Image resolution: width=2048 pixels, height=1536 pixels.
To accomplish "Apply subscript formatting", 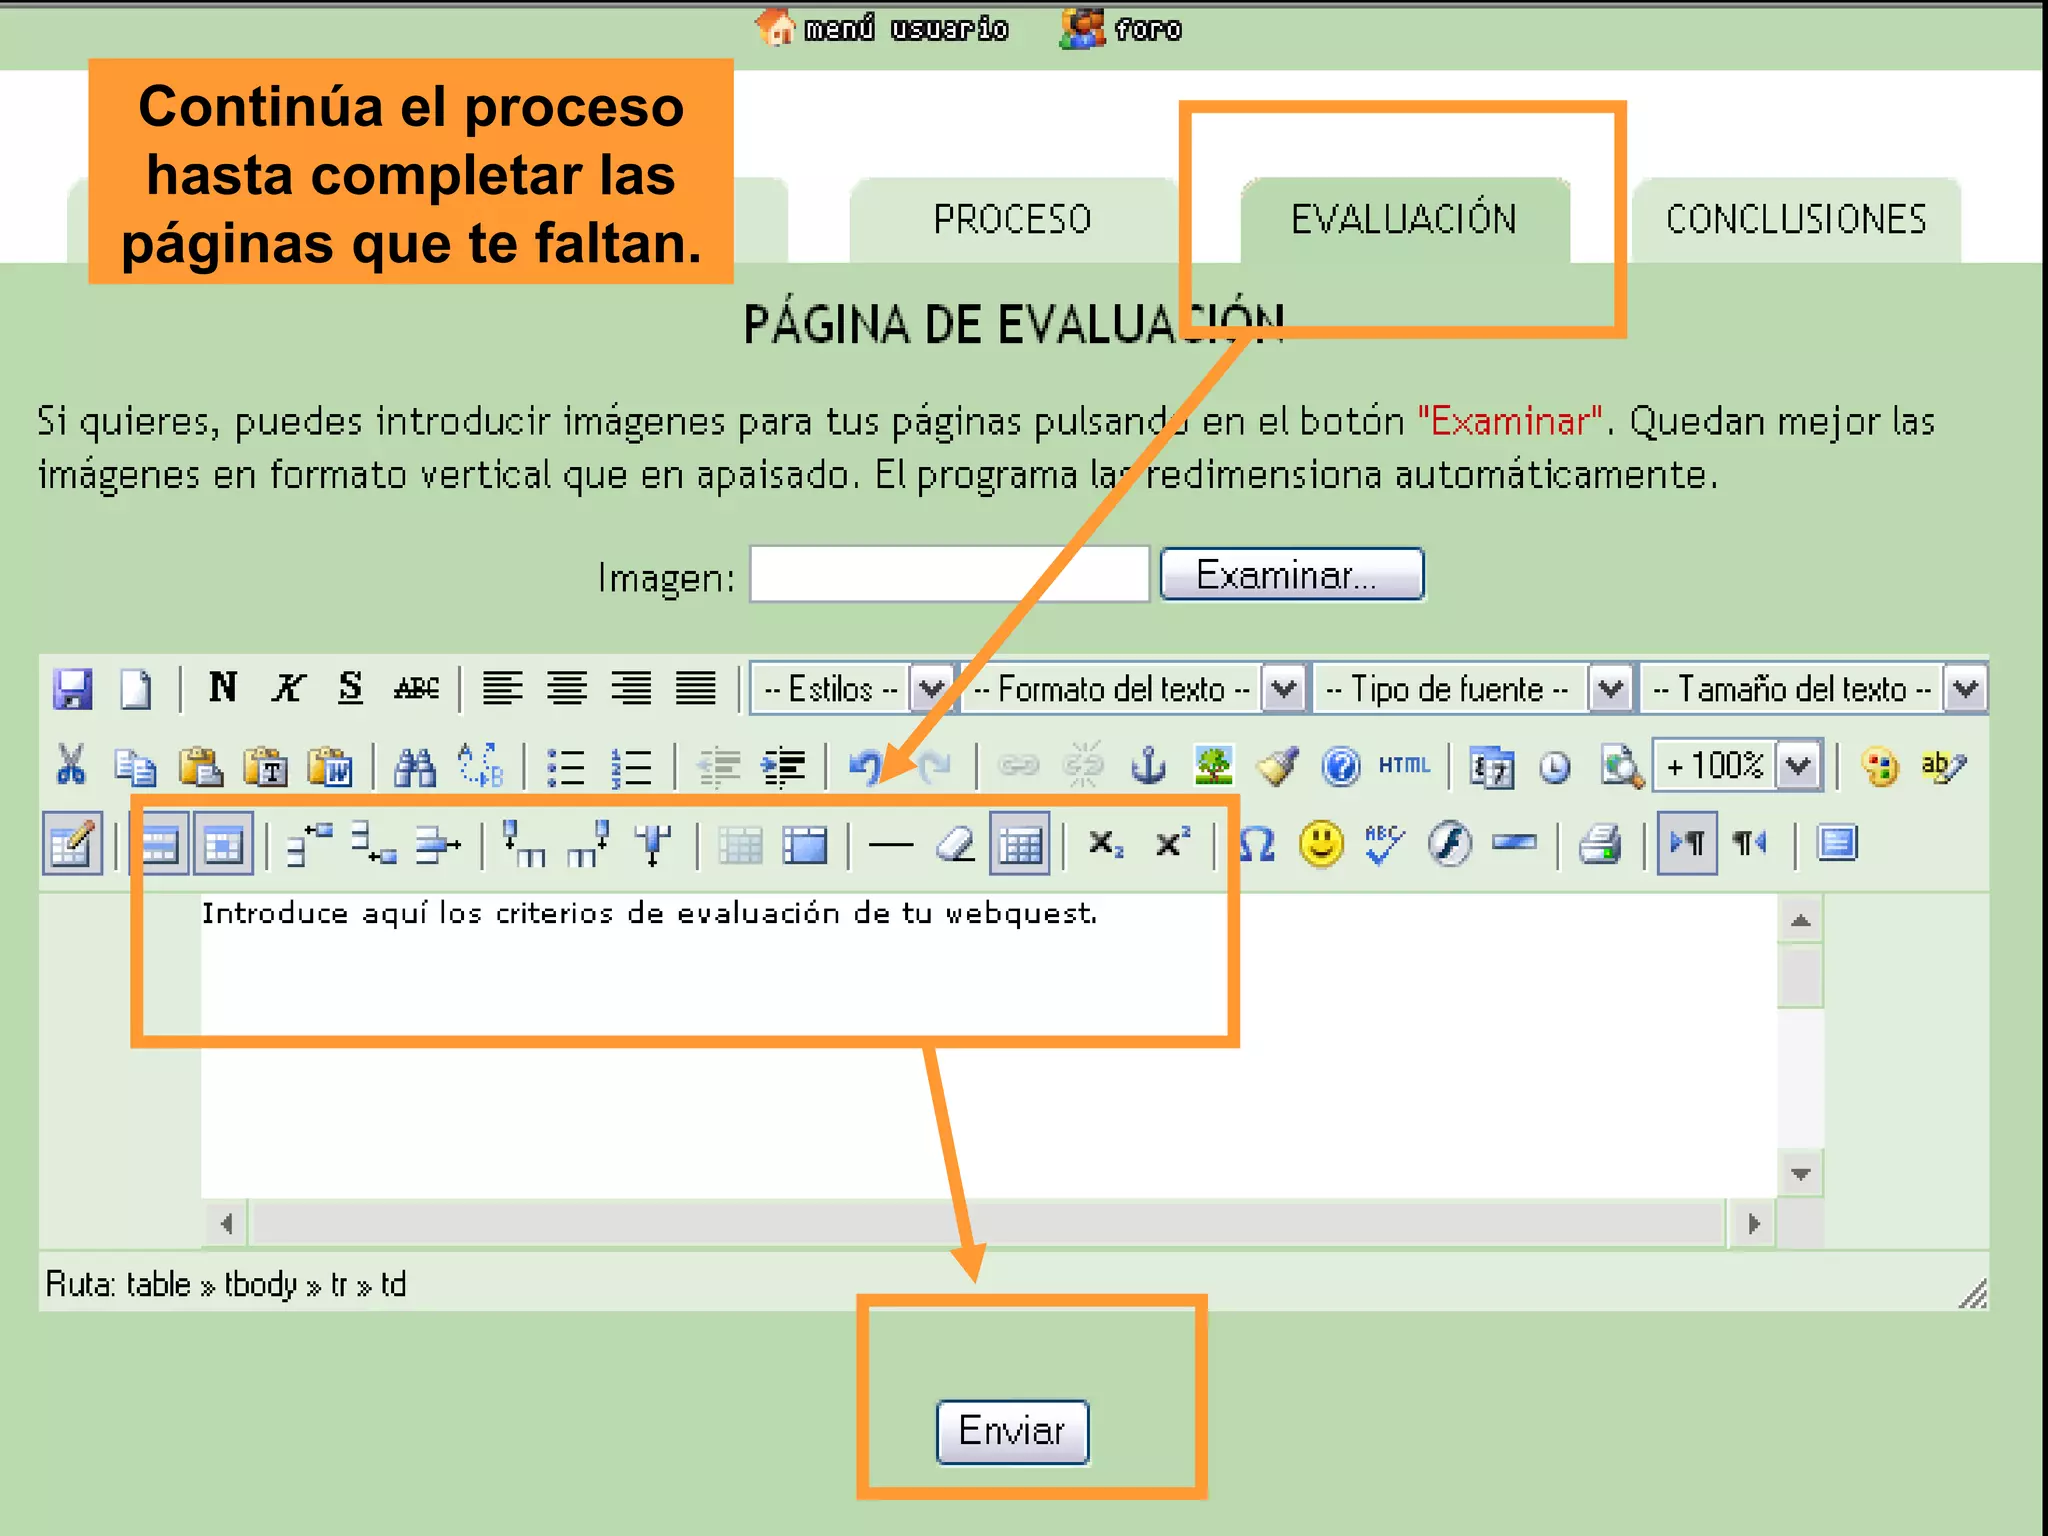I will point(1106,845).
